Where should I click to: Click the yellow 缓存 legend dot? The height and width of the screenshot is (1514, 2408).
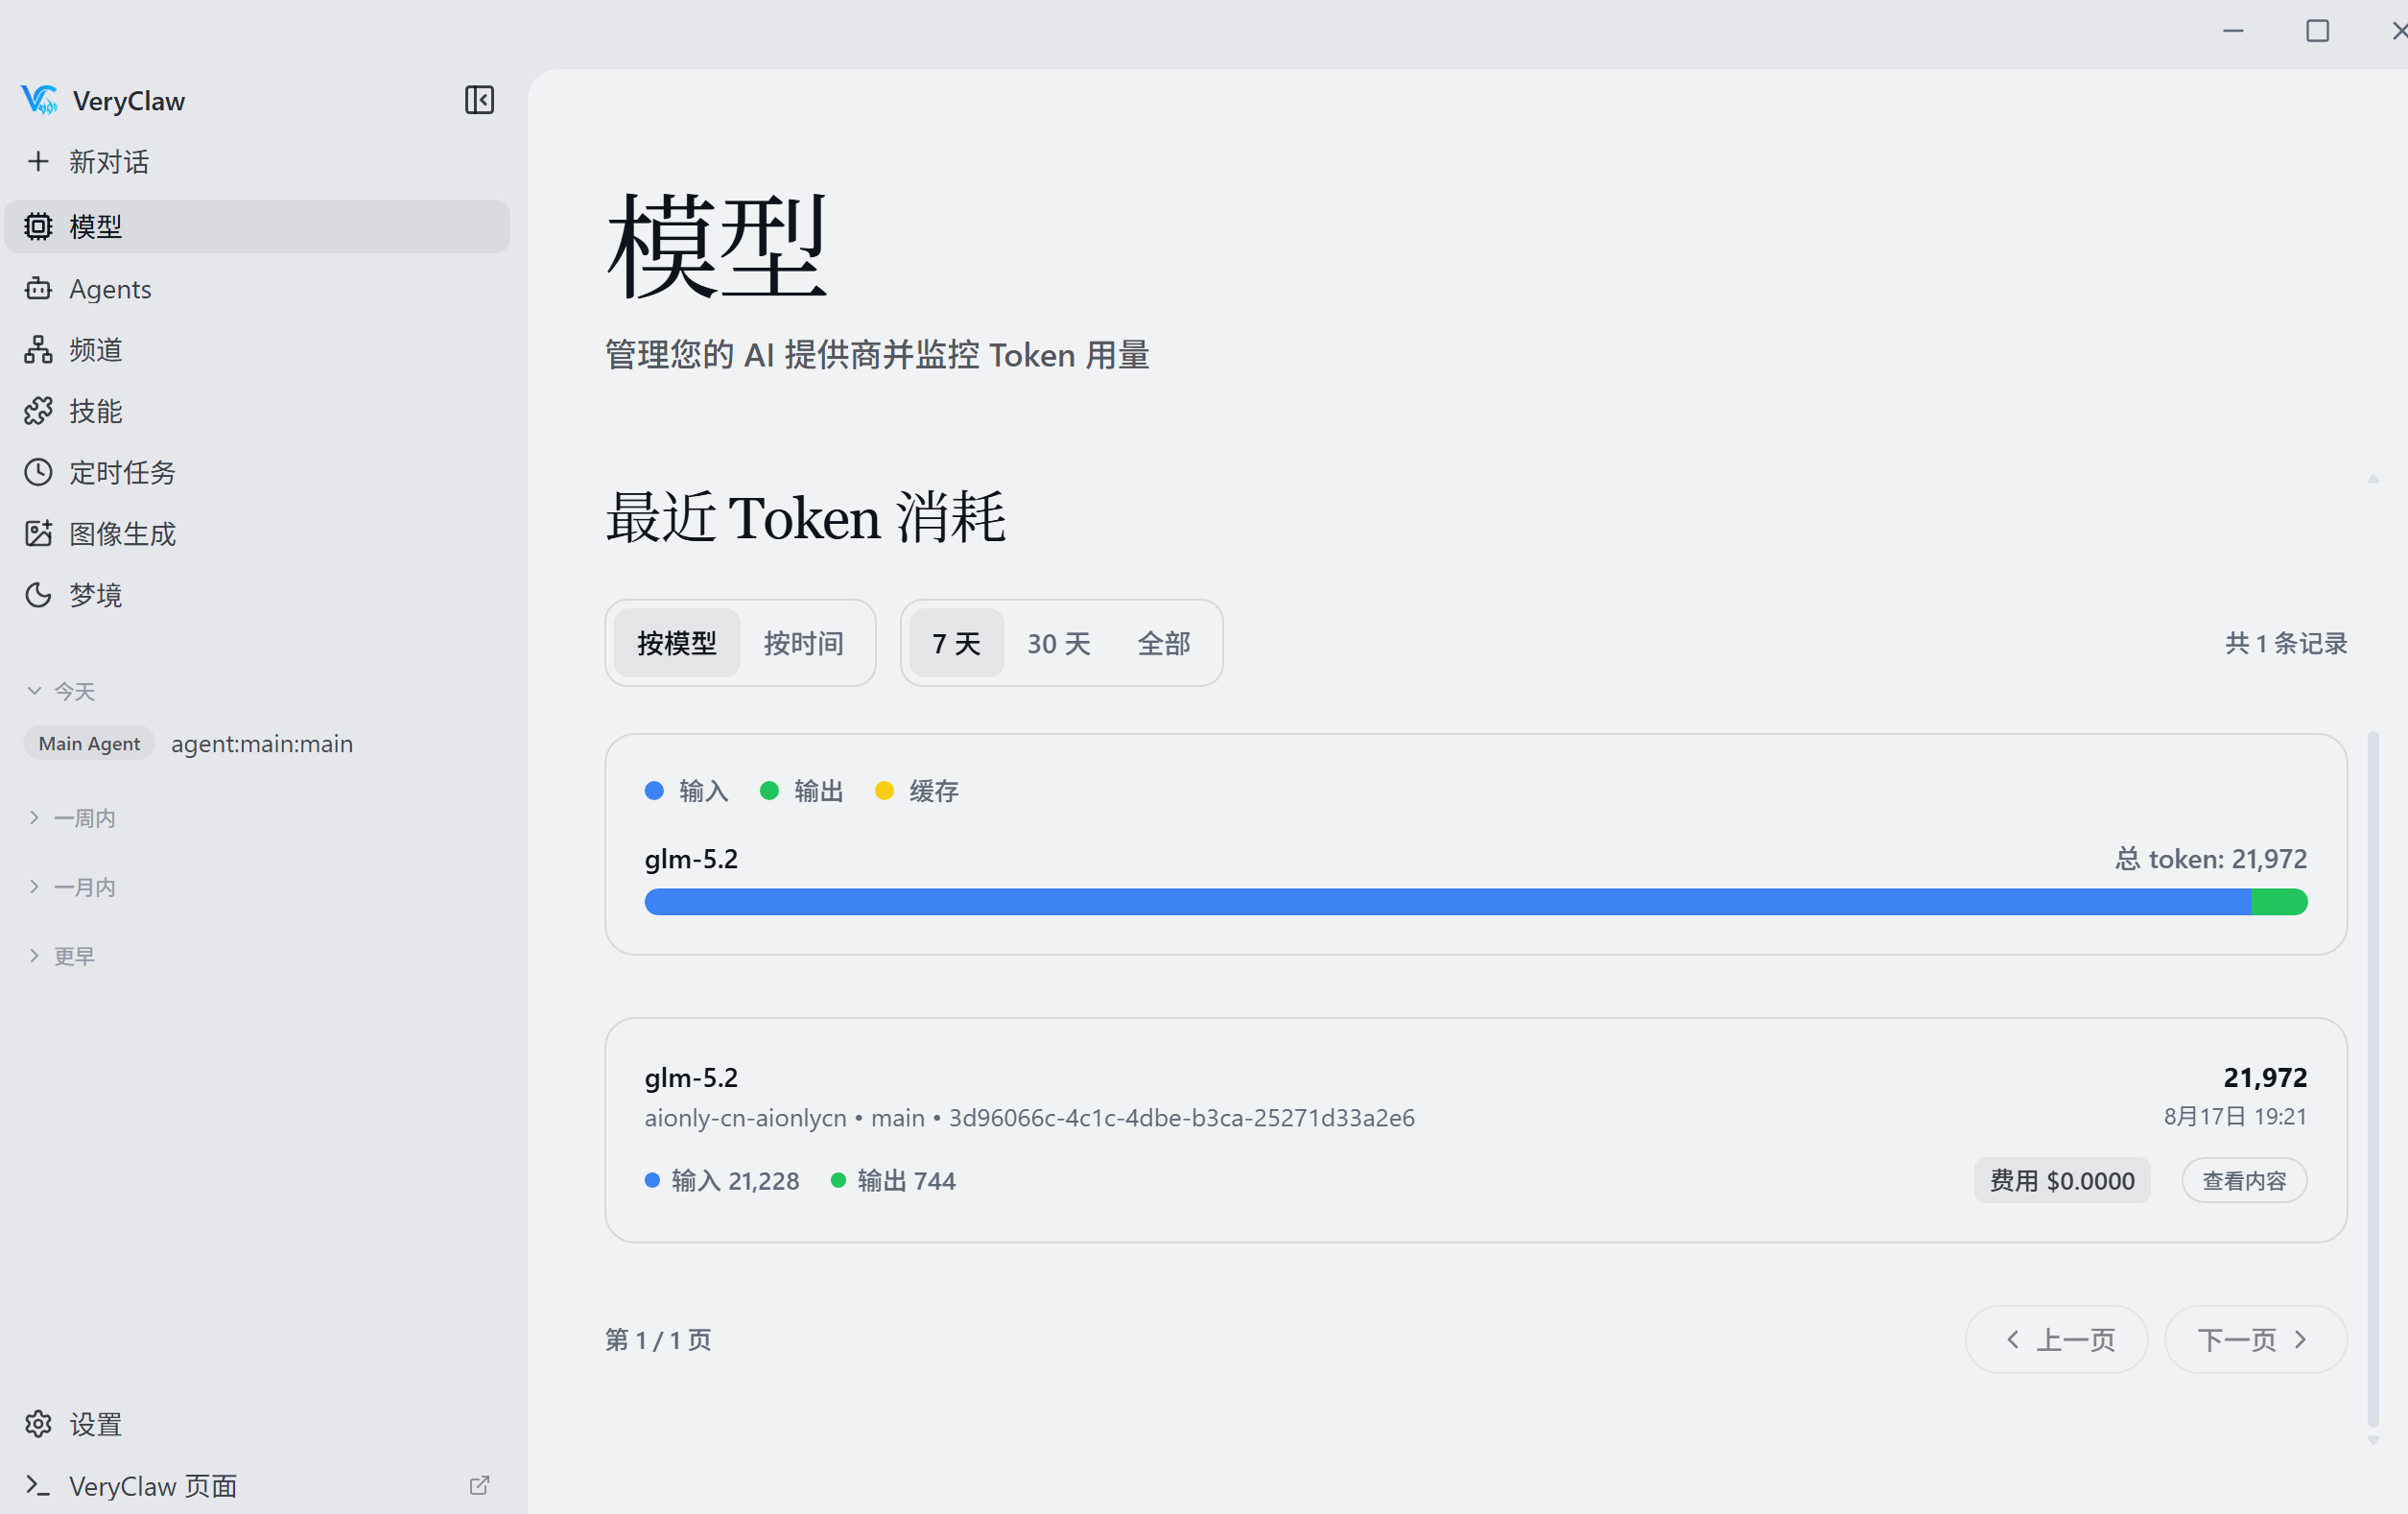pyautogui.click(x=884, y=791)
